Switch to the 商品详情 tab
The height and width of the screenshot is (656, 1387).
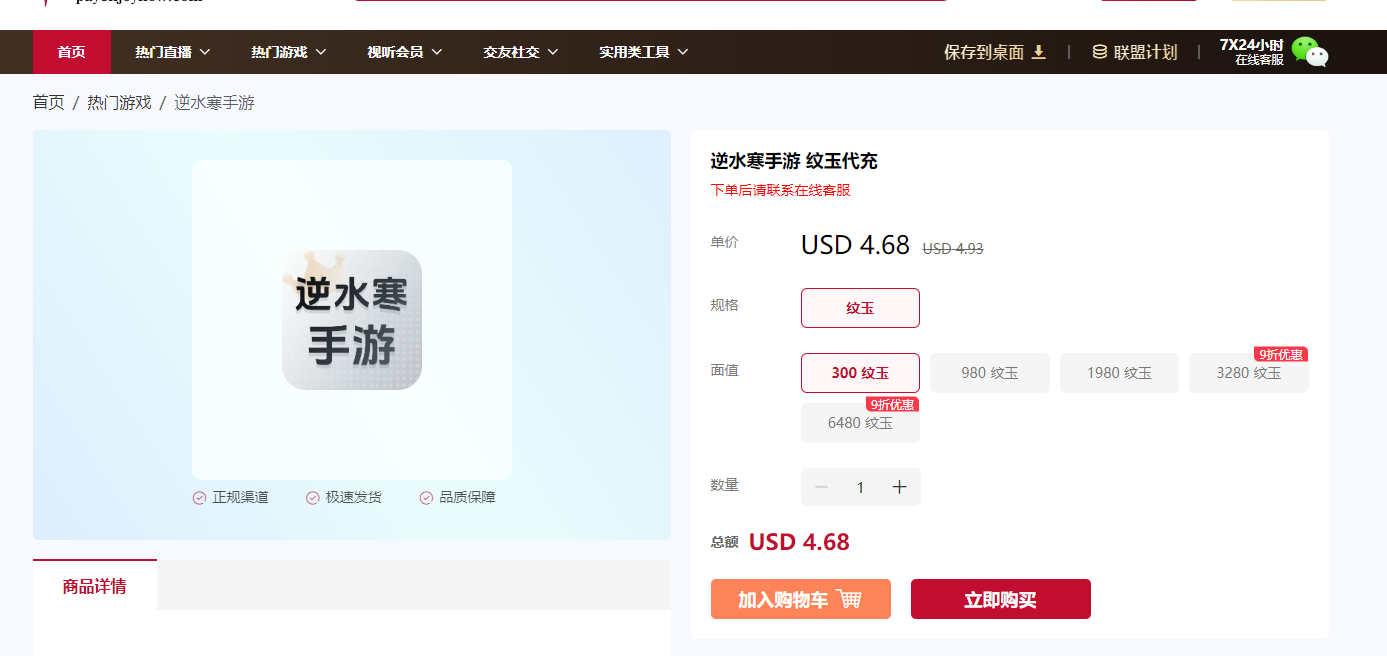pyautogui.click(x=94, y=586)
